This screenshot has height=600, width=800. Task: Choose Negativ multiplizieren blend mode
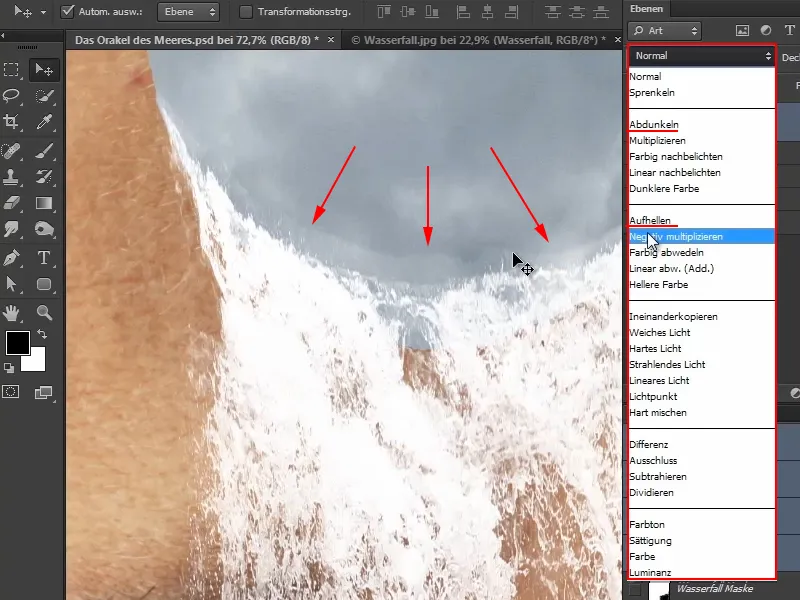point(702,237)
